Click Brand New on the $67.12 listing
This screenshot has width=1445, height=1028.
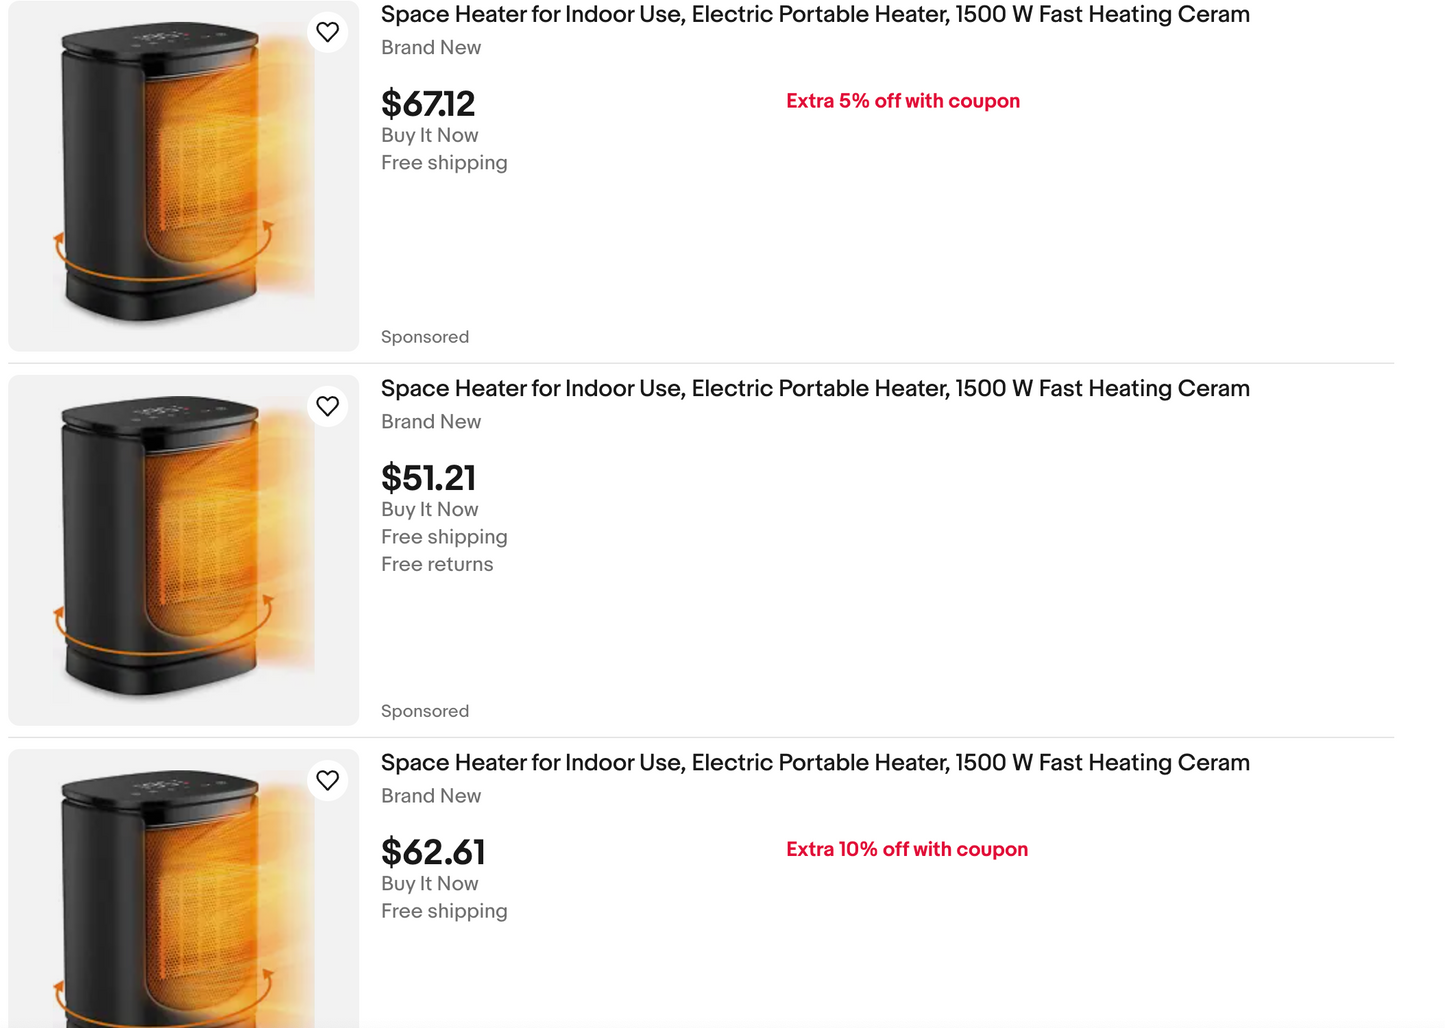(x=431, y=48)
